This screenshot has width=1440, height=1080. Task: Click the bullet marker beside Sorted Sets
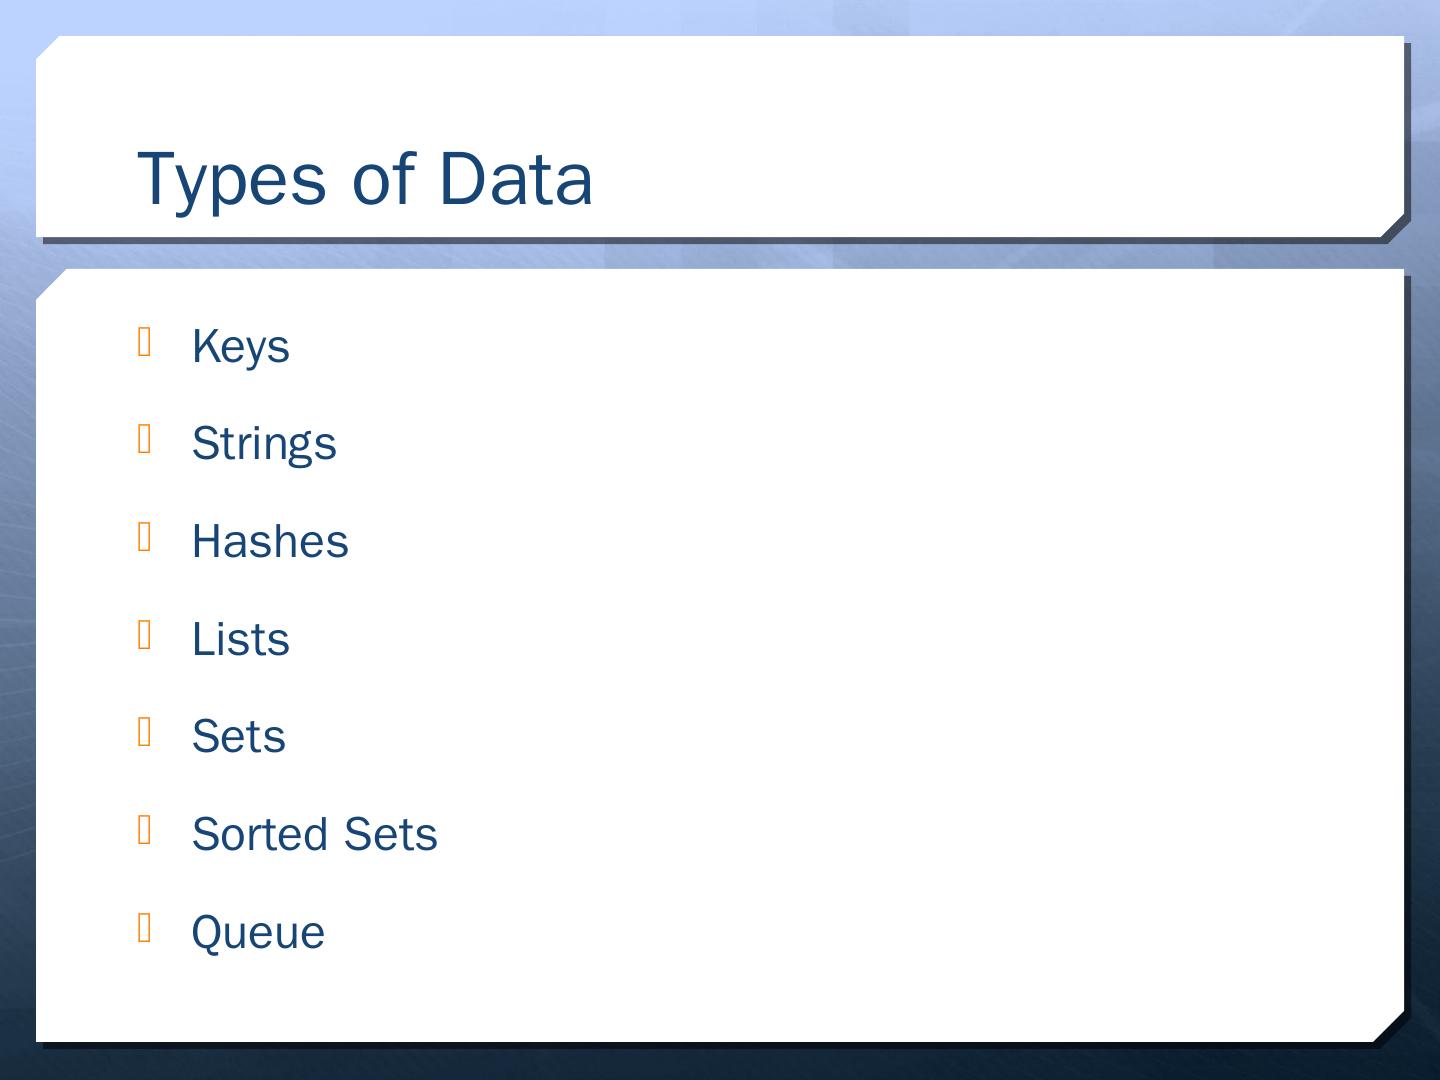point(145,830)
